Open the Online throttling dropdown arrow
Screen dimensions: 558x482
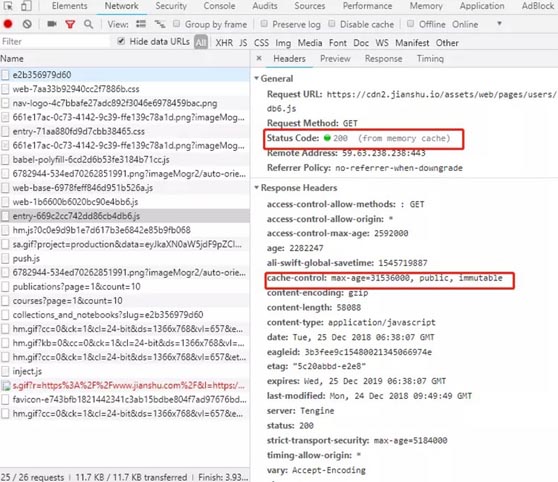point(499,23)
